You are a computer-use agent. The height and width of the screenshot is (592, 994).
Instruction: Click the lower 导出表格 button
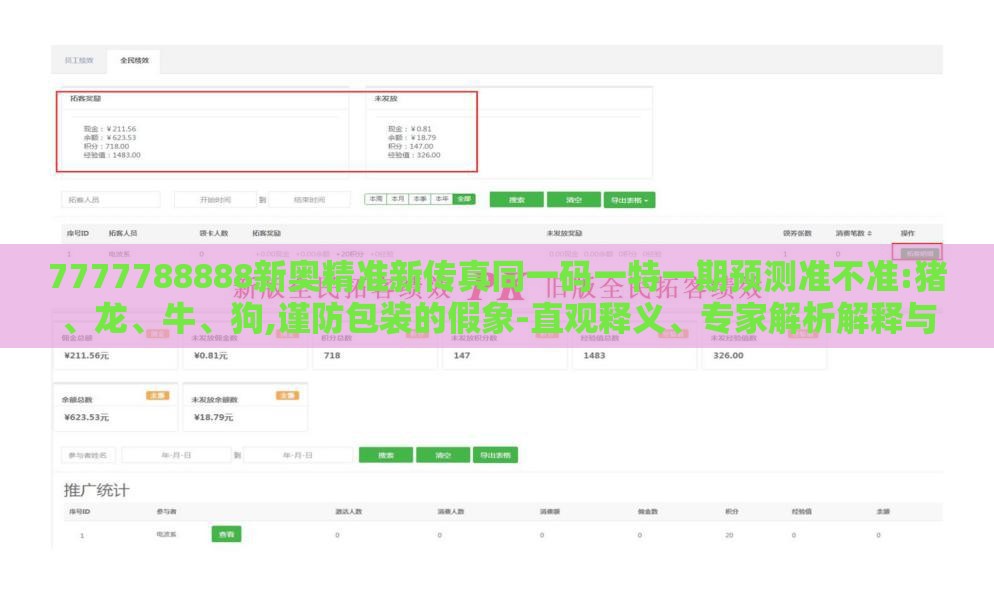pos(495,455)
